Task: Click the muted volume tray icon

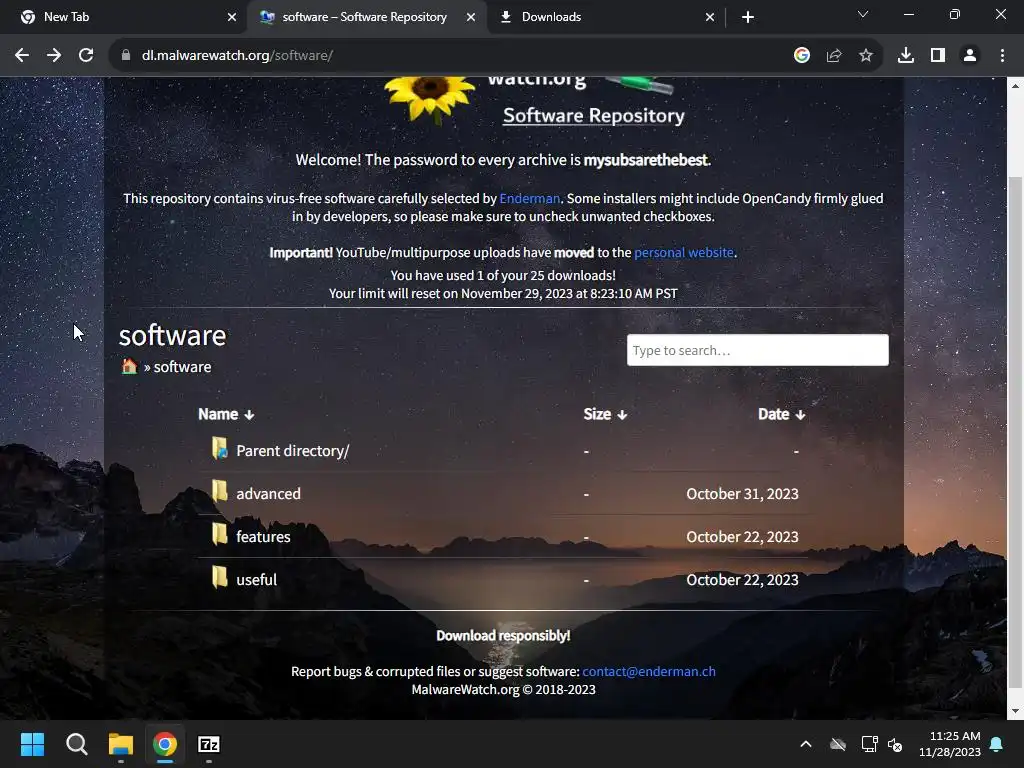Action: click(x=895, y=744)
